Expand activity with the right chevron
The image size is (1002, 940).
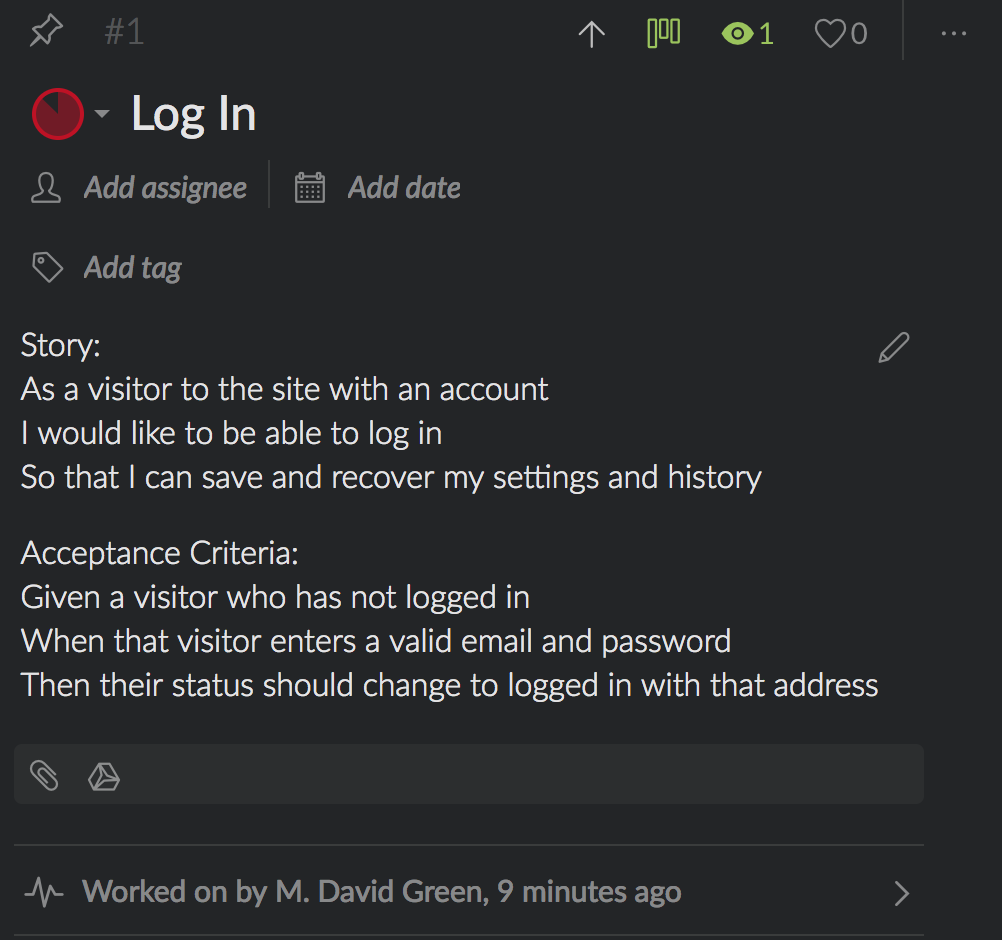click(x=902, y=893)
